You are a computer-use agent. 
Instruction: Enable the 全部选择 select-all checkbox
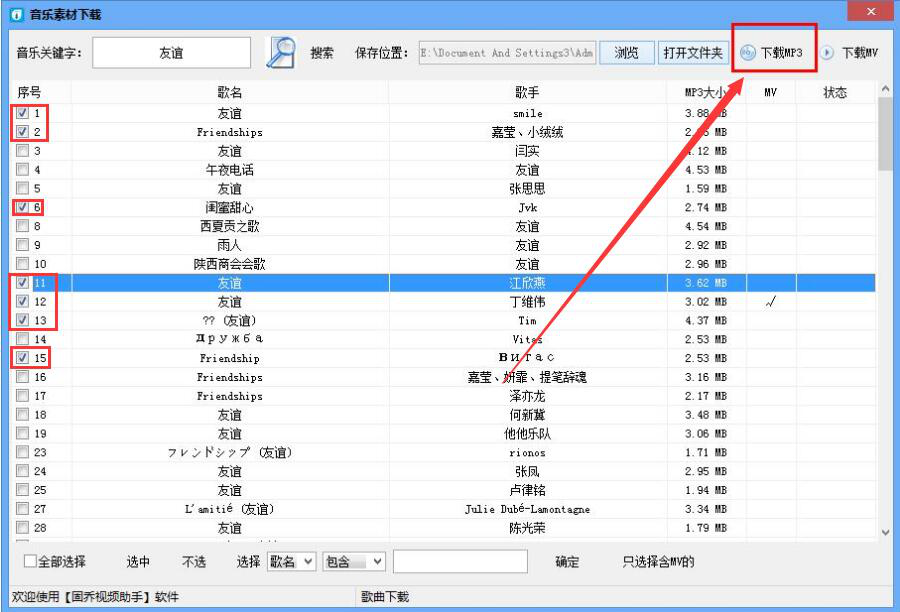pyautogui.click(x=30, y=561)
